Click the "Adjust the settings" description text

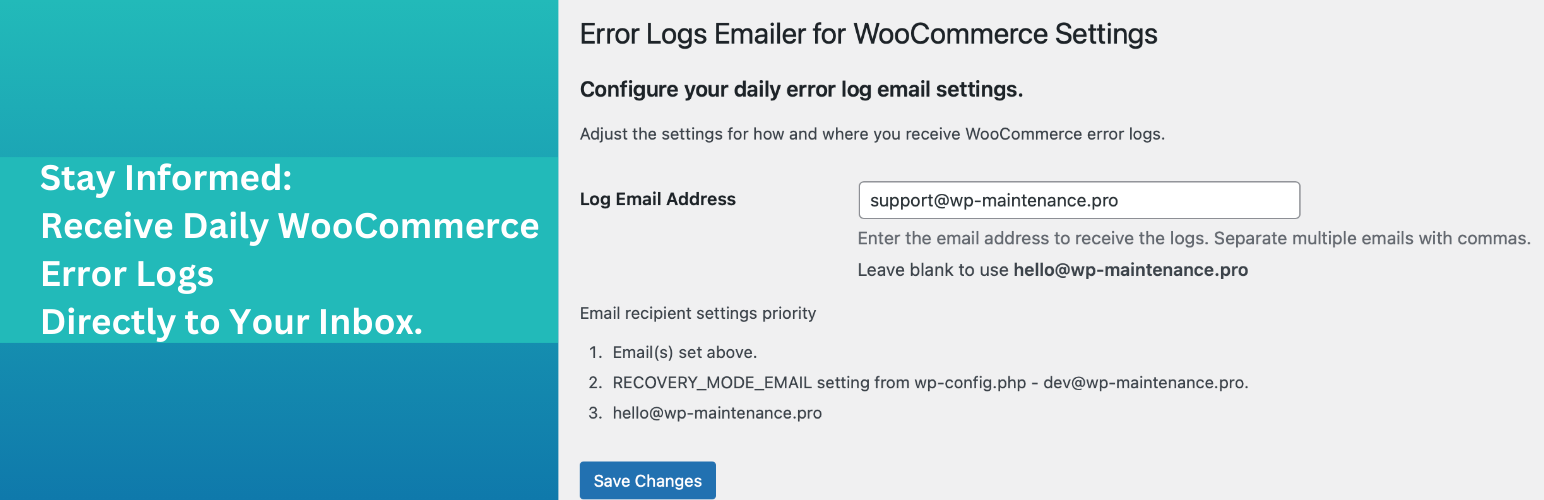tap(872, 134)
